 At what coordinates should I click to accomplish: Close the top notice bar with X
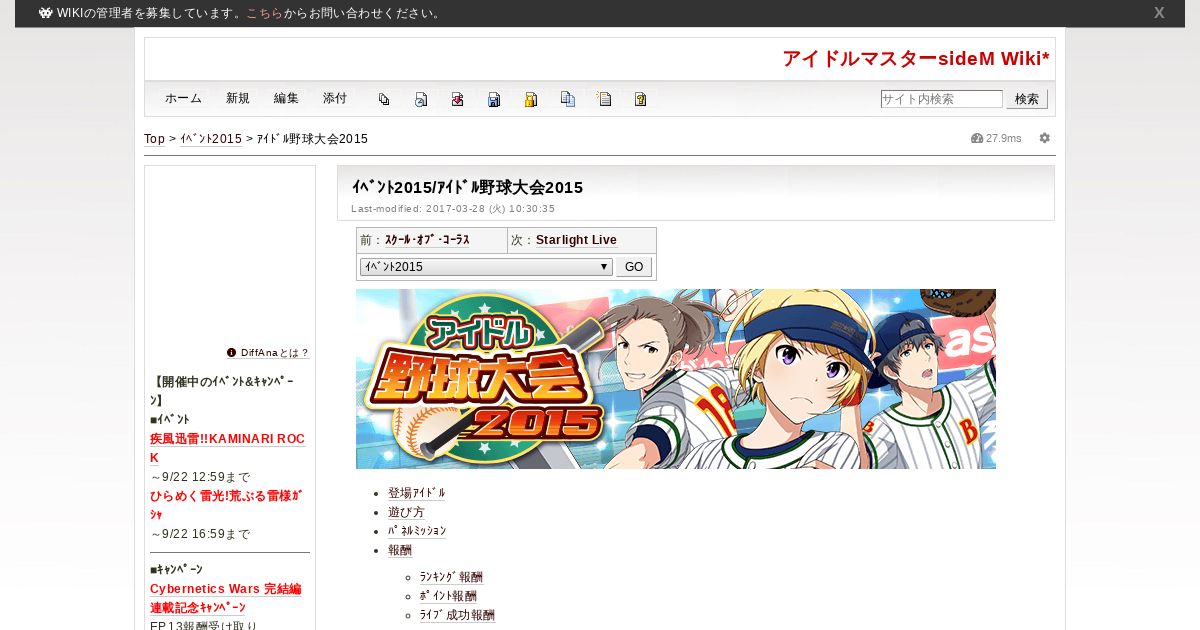(x=1159, y=13)
